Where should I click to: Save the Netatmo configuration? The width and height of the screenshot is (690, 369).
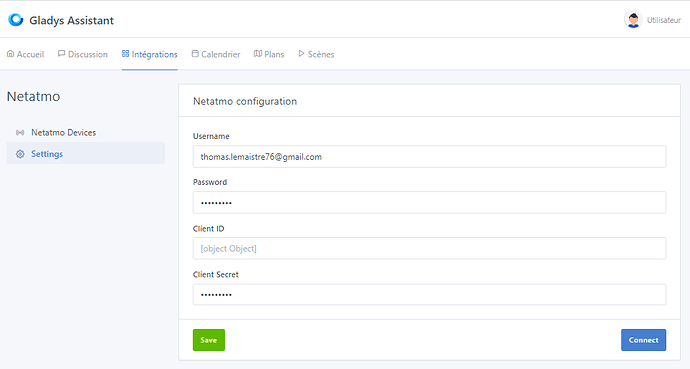tap(209, 340)
